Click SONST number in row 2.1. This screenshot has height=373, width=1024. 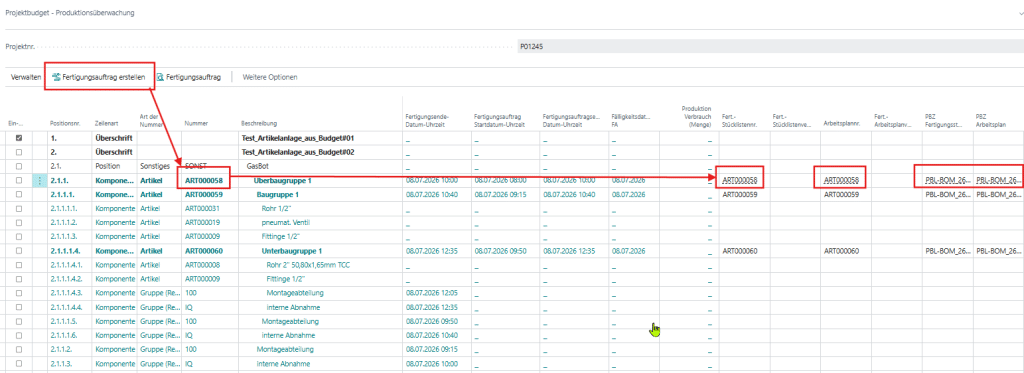click(196, 167)
